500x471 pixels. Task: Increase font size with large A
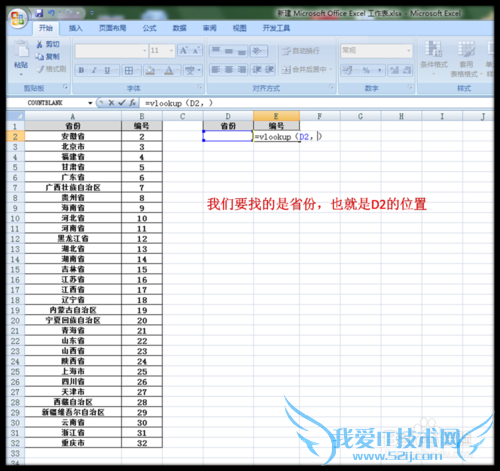click(x=184, y=50)
